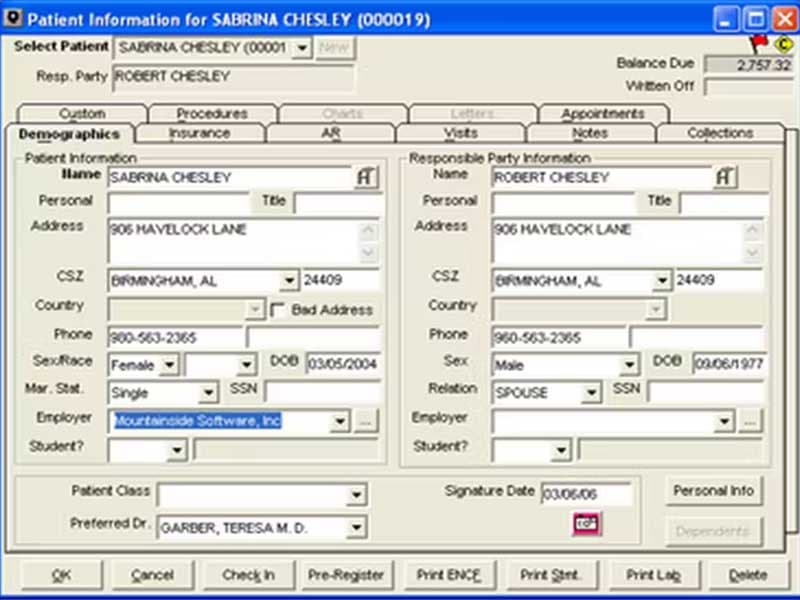Open patient employer browse ellipsis button
Image resolution: width=800 pixels, height=600 pixels.
click(x=365, y=422)
